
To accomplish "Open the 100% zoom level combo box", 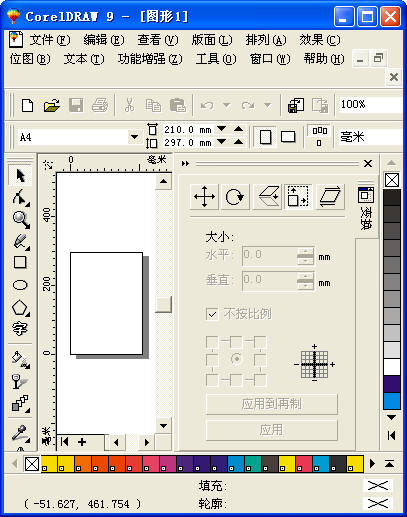I will (x=371, y=105).
